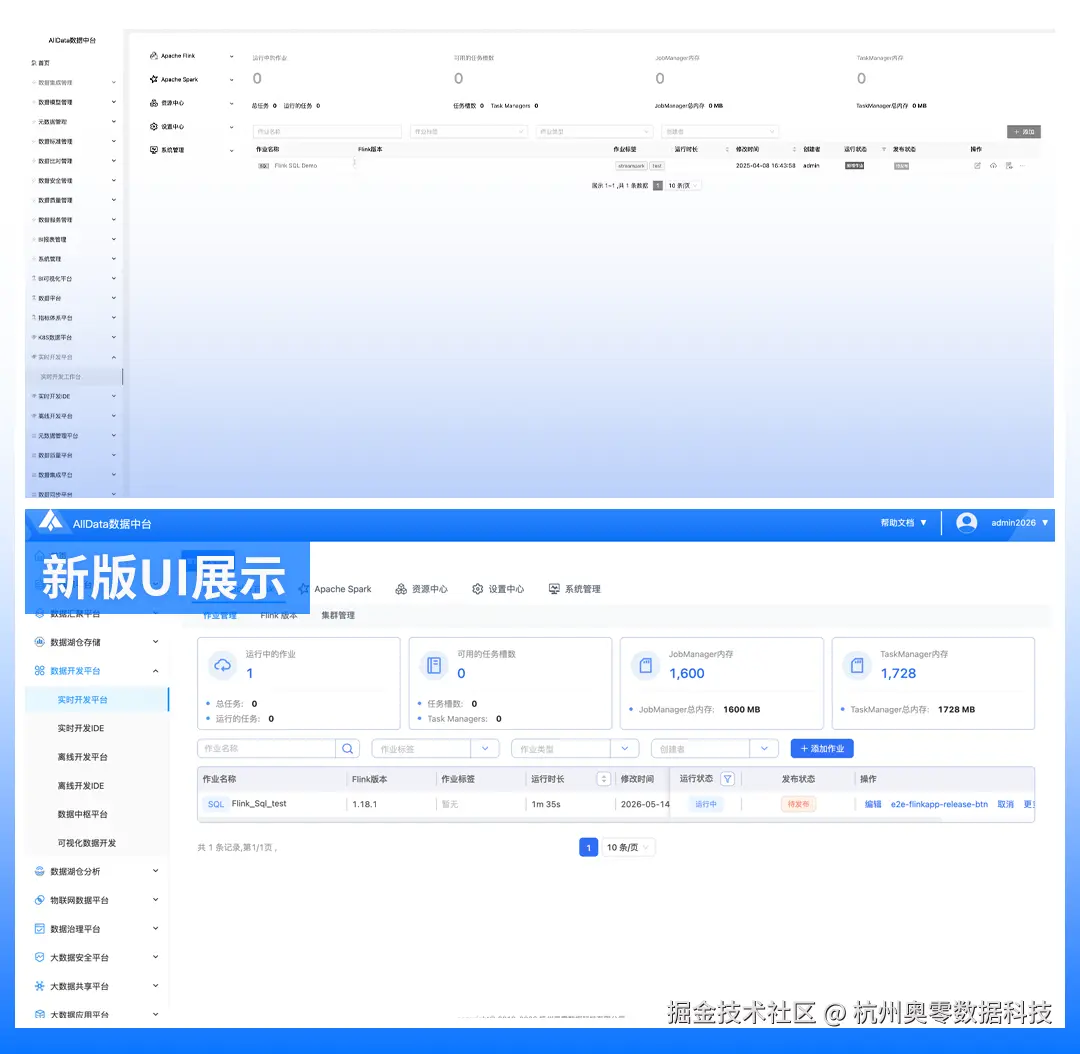Click the AllData logo in new UI header
Viewport: 1080px width, 1054px height.
pos(51,521)
